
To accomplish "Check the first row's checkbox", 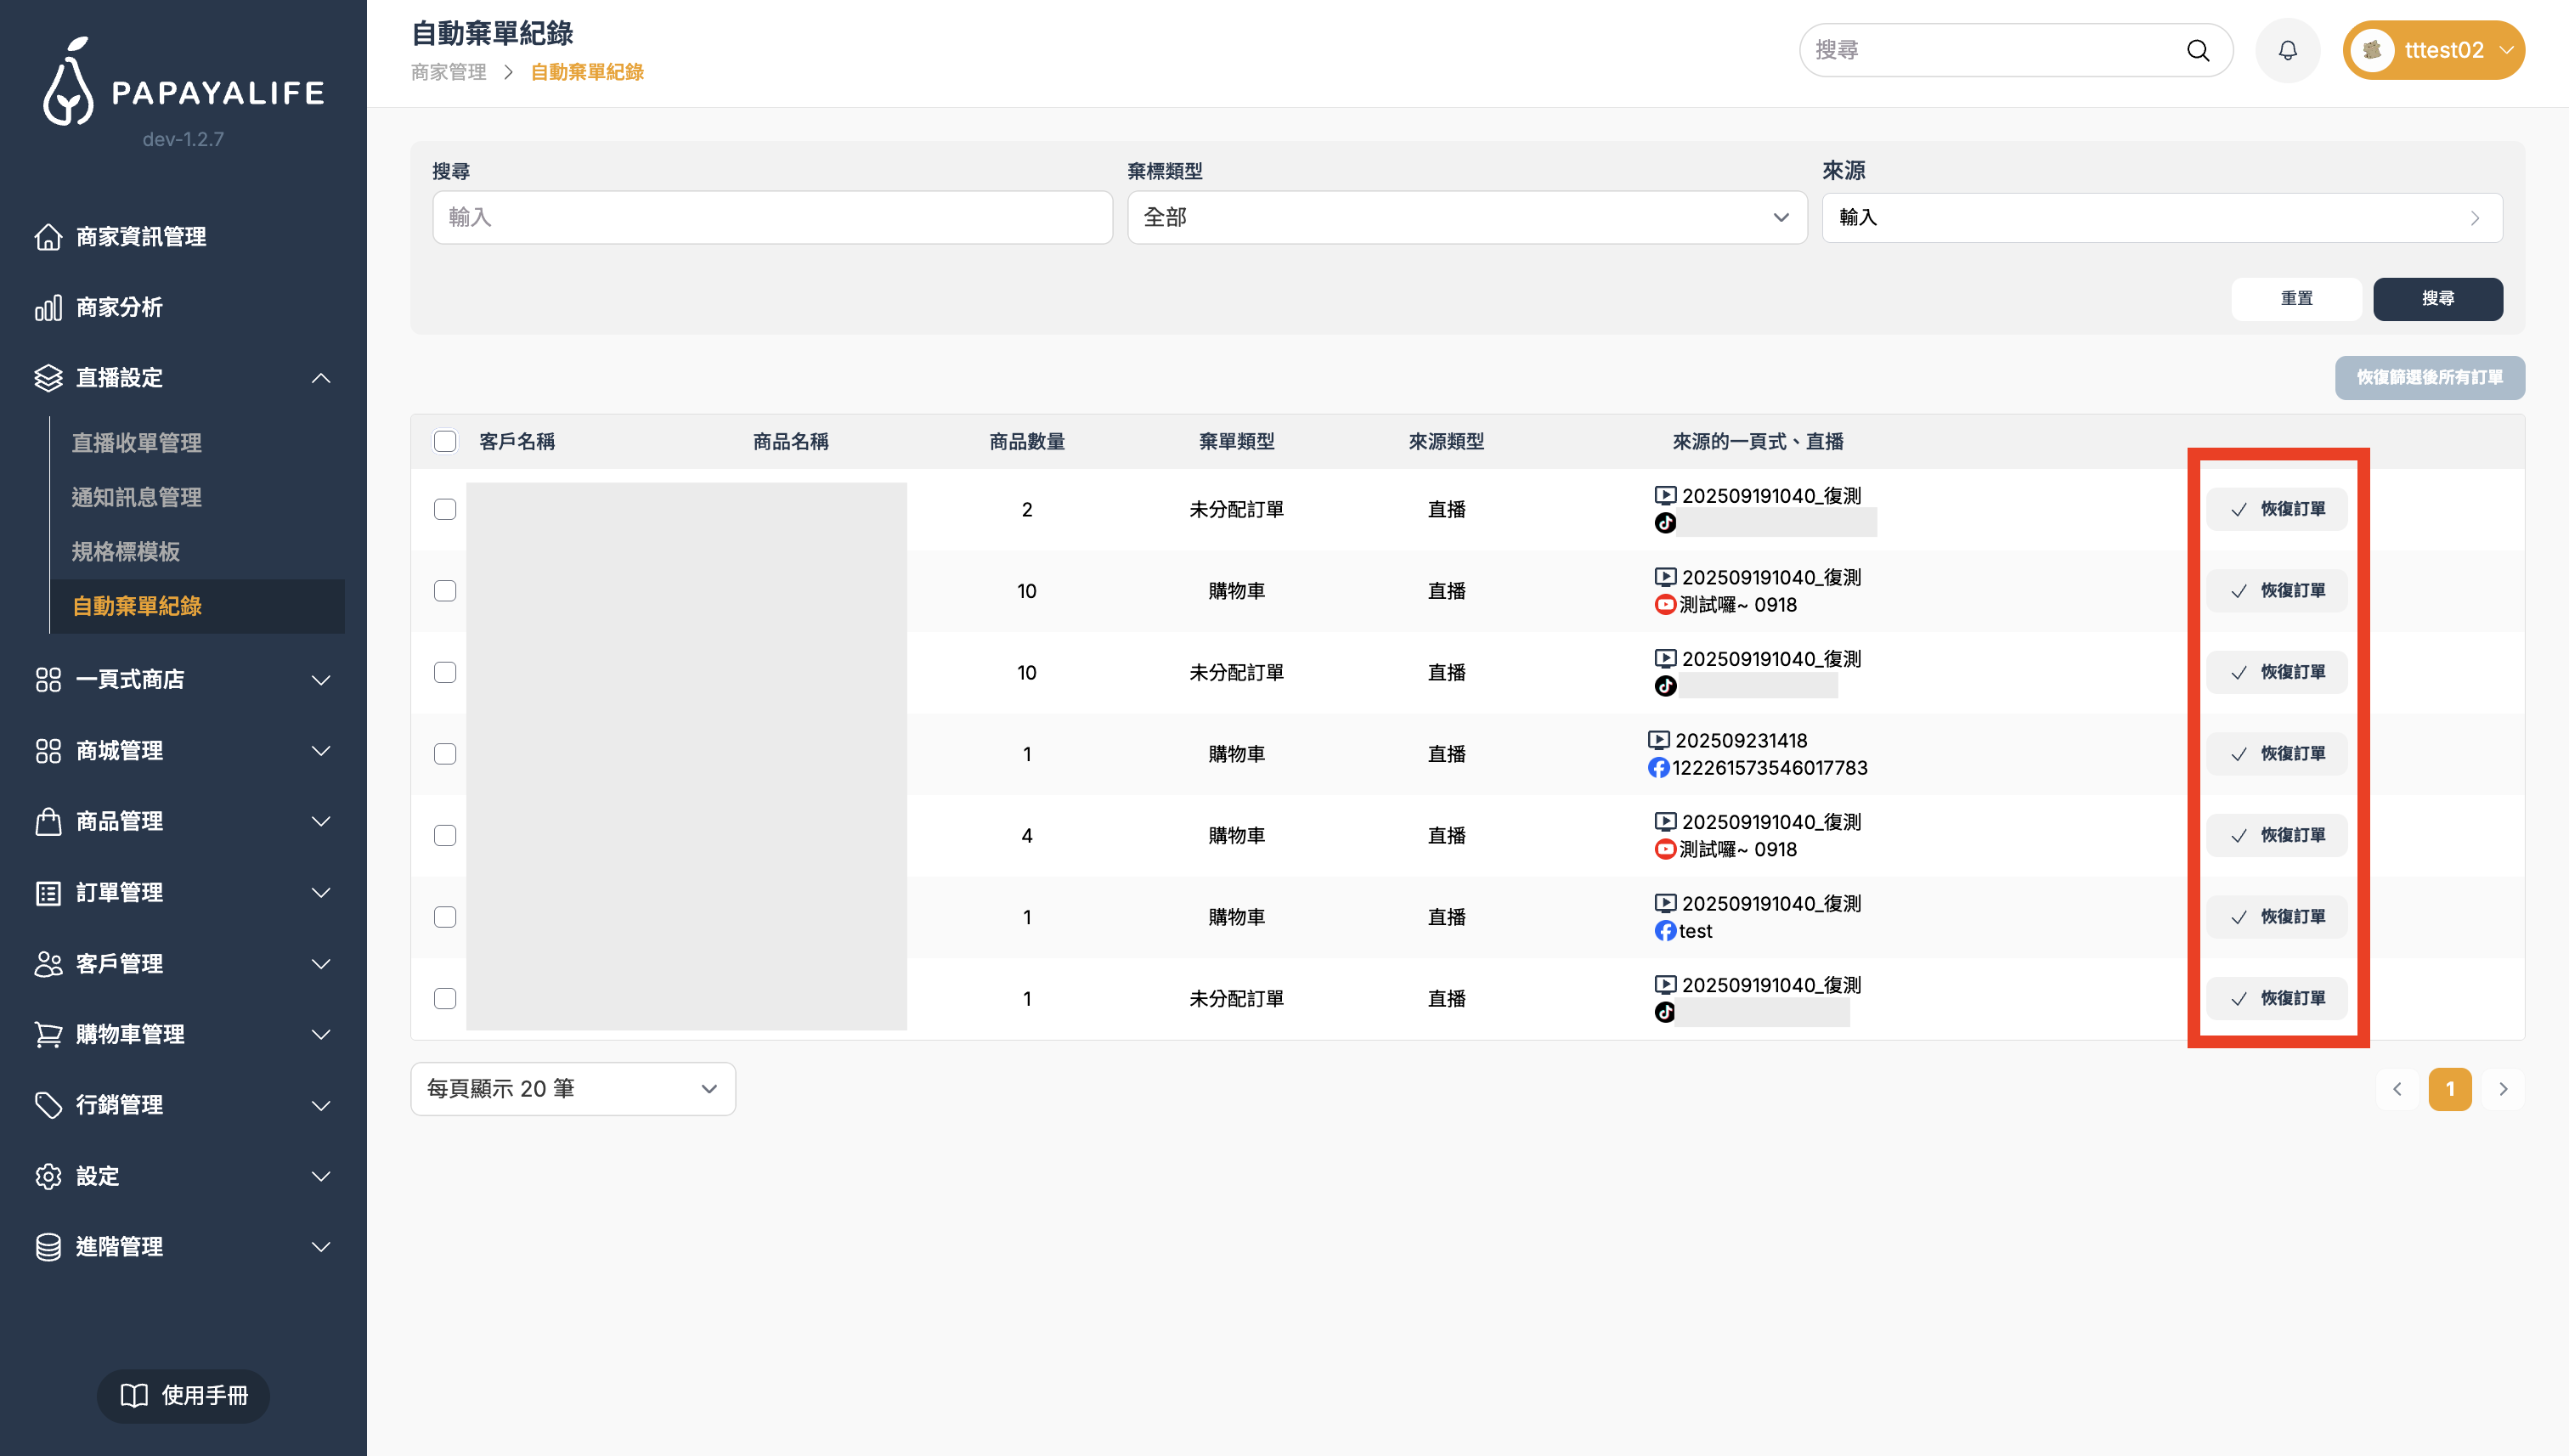I will click(445, 509).
